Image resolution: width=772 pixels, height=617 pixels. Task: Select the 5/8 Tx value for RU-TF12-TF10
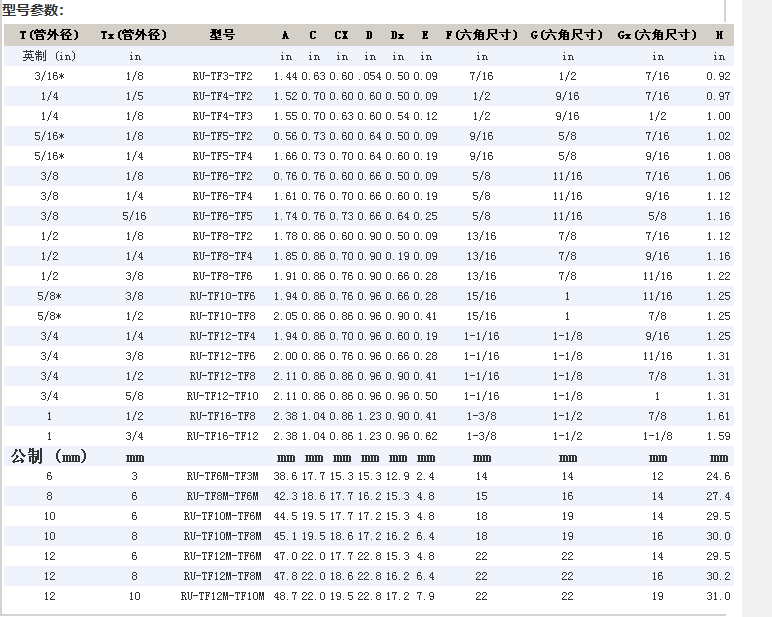coord(134,396)
